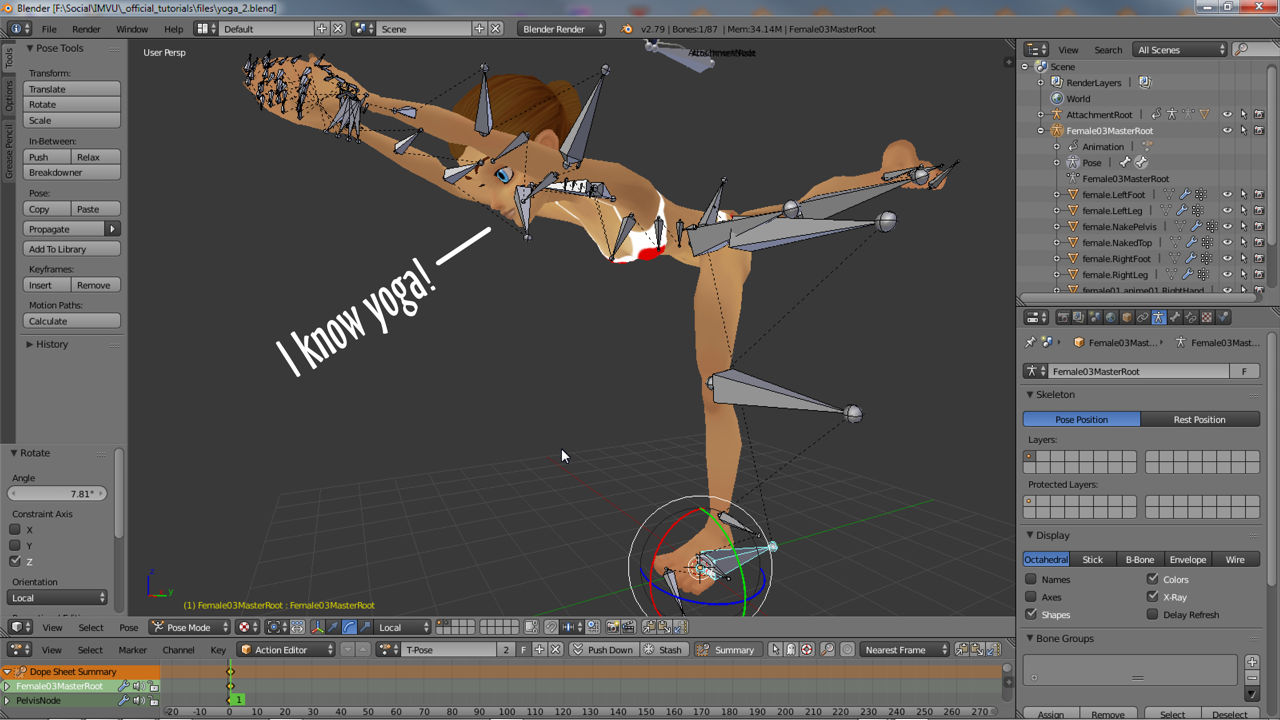Open the Texture properties tab

point(1207,317)
